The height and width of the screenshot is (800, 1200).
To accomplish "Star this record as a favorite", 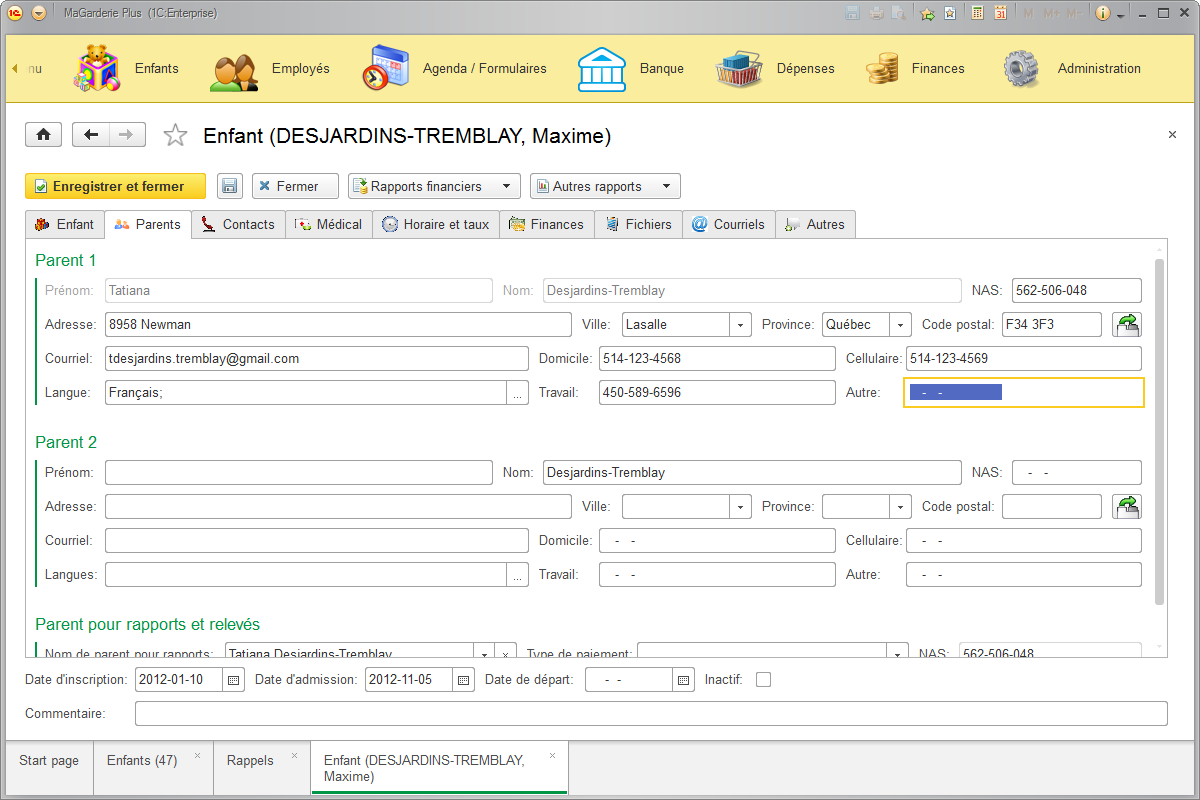I will pos(175,134).
